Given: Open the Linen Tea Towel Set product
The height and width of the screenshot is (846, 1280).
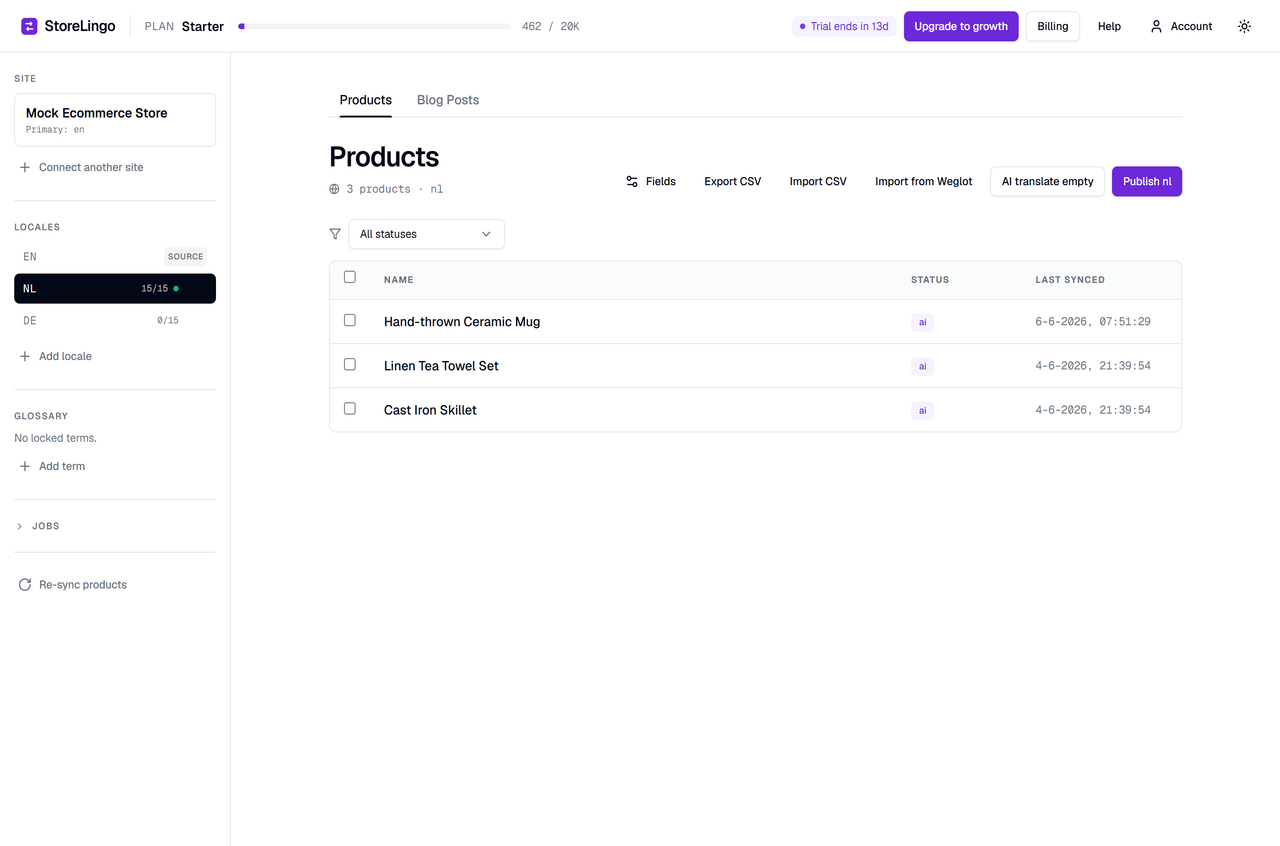Looking at the screenshot, I should 441,366.
